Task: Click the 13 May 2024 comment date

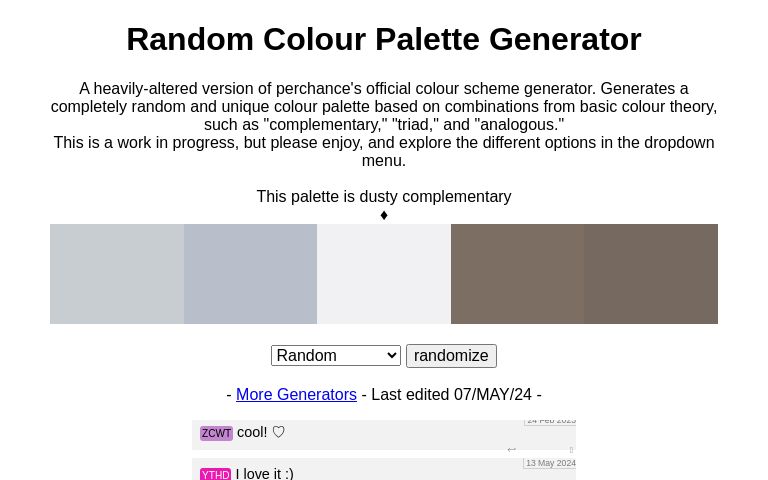Action: (x=550, y=464)
